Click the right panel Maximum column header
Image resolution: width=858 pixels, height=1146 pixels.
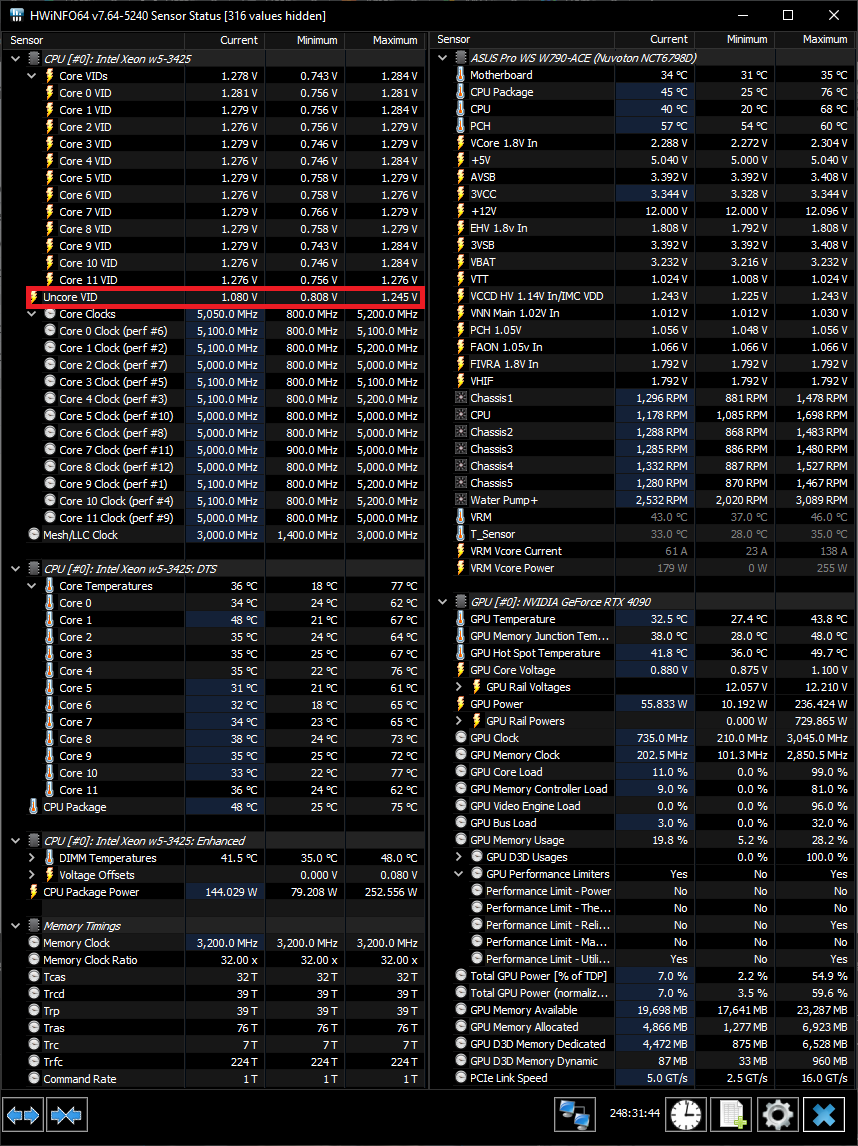(824, 40)
